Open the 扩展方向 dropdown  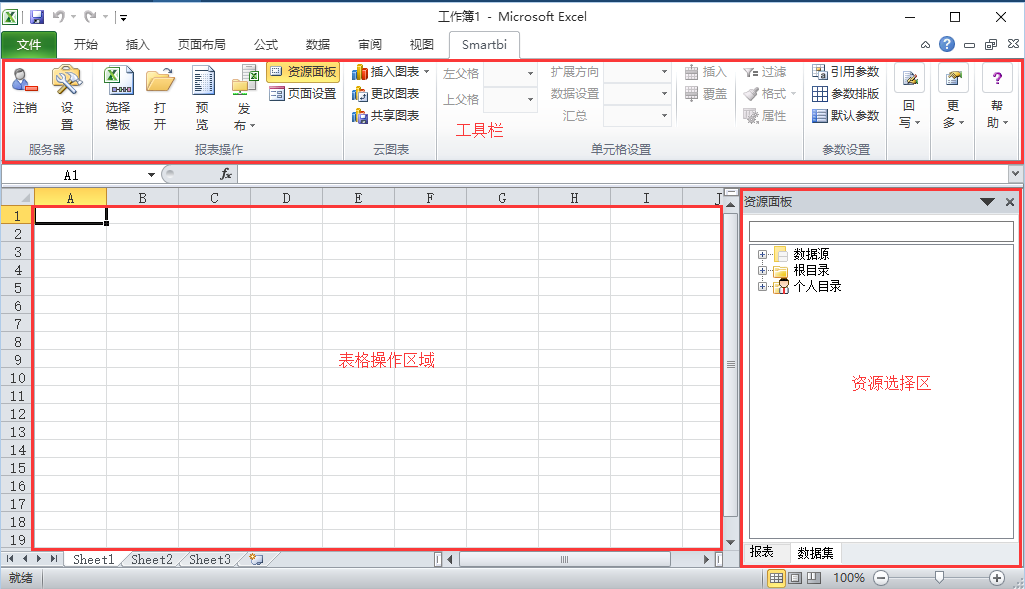[x=664, y=72]
